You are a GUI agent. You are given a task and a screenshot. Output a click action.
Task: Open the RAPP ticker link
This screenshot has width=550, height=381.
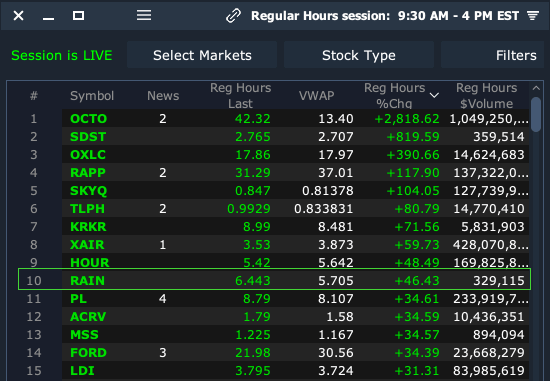88,173
